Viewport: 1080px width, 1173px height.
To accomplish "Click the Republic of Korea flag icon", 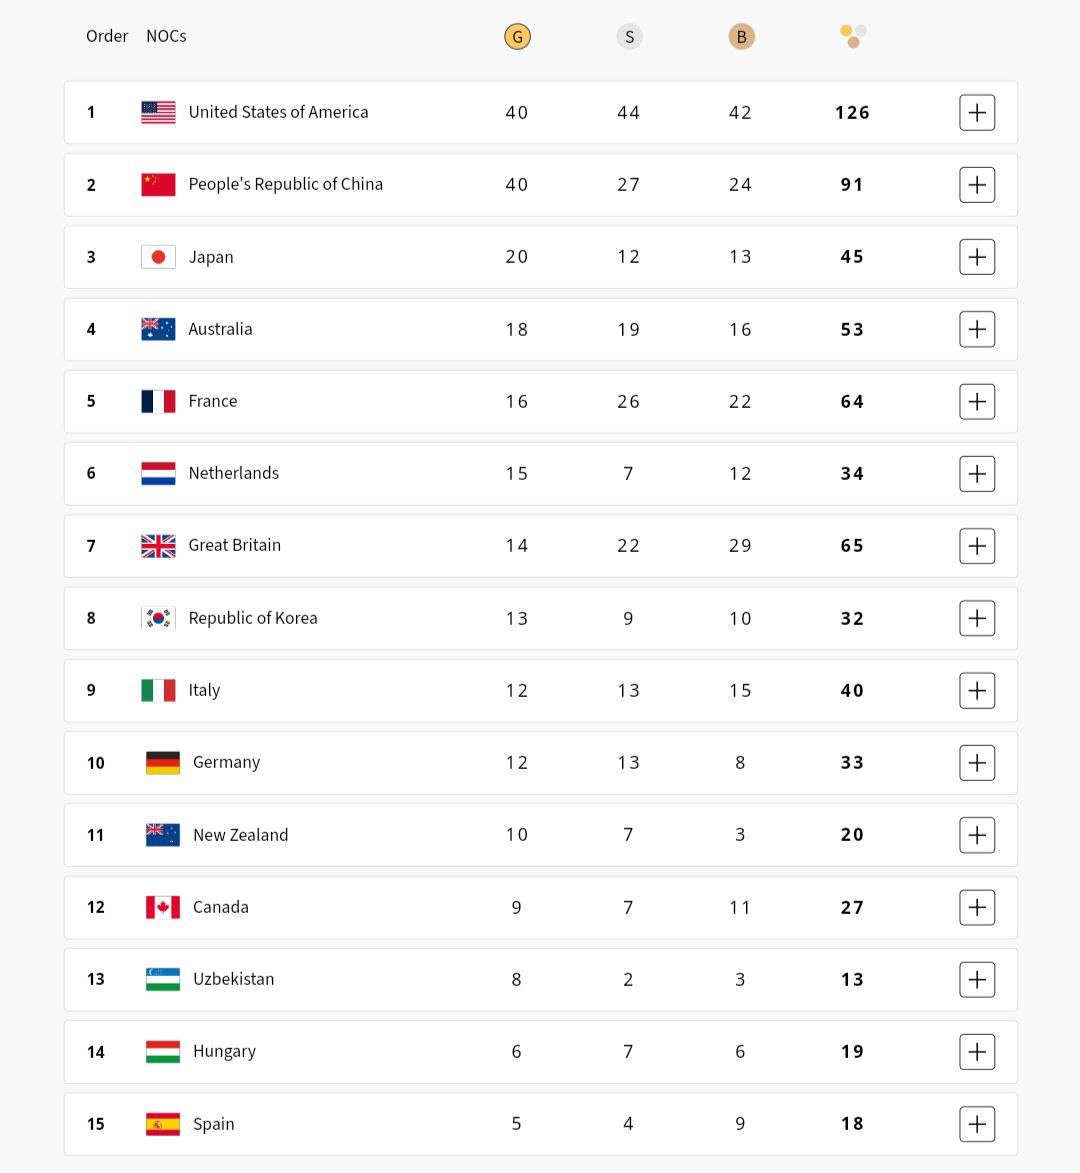I will (157, 618).
